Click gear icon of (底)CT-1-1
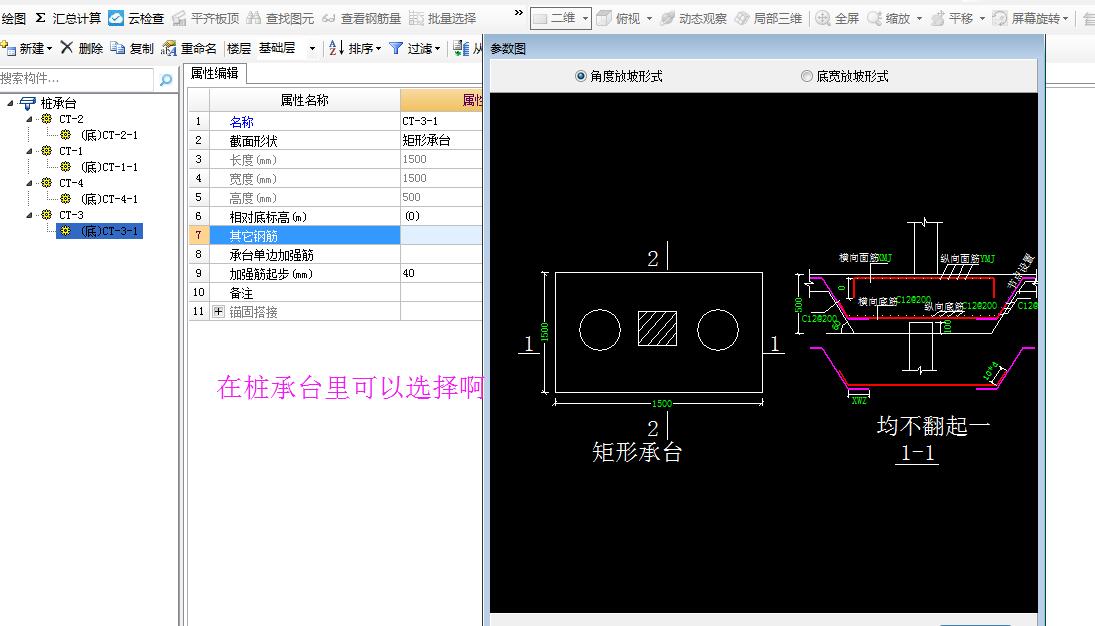The width and height of the screenshot is (1095, 626). tap(66, 166)
